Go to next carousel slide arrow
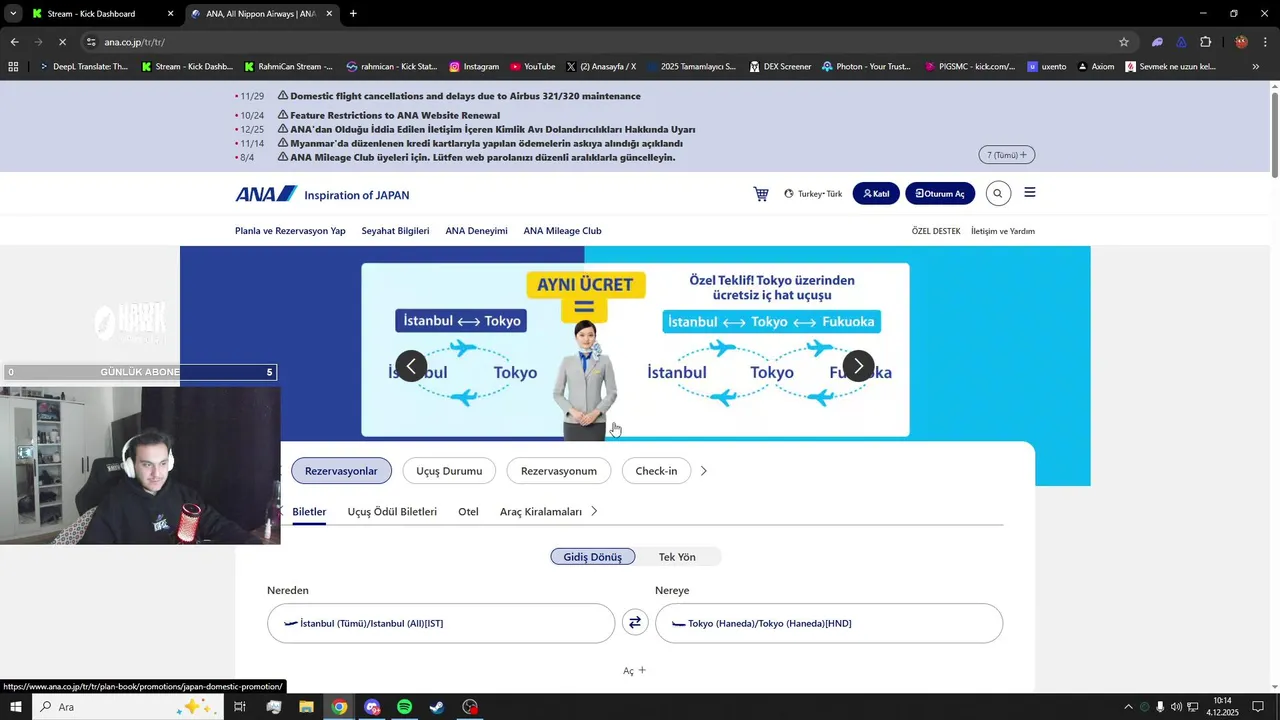The width and height of the screenshot is (1280, 720). 858,366
